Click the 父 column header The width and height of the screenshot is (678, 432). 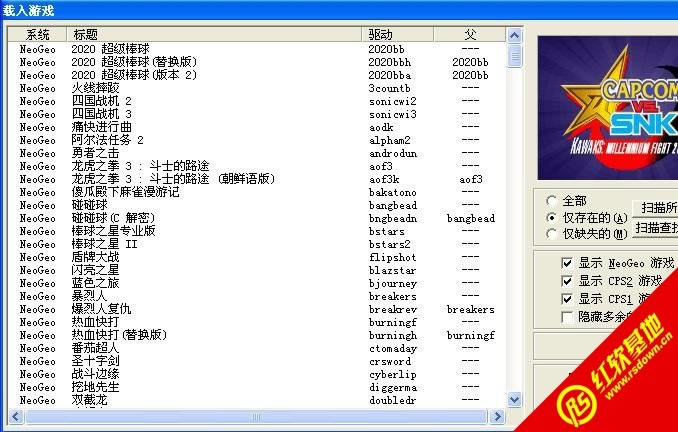point(470,34)
